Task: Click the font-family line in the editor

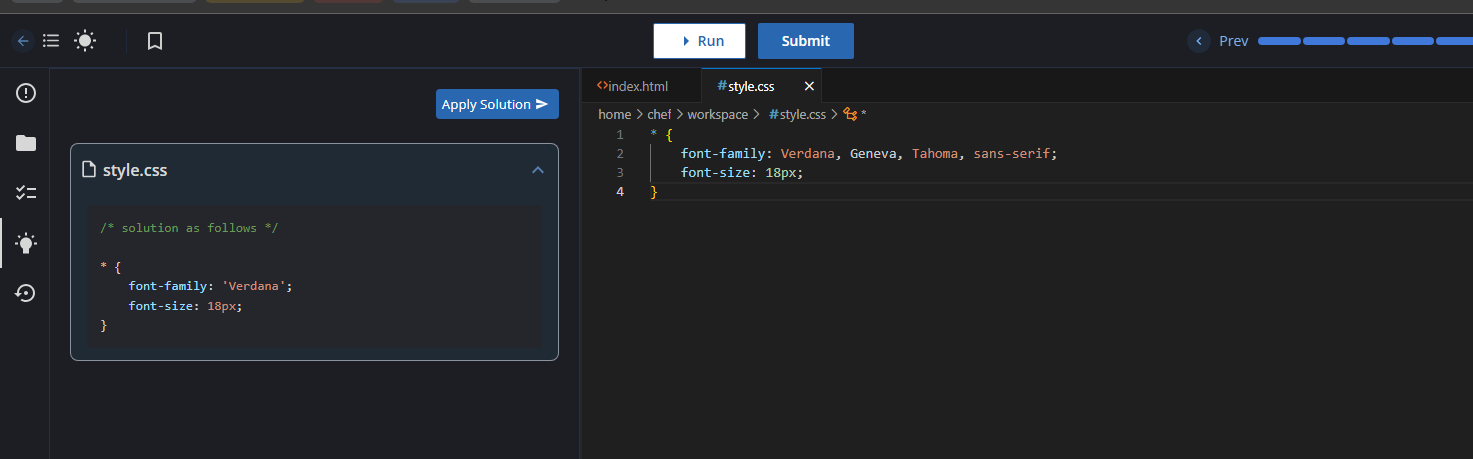Action: point(869,154)
